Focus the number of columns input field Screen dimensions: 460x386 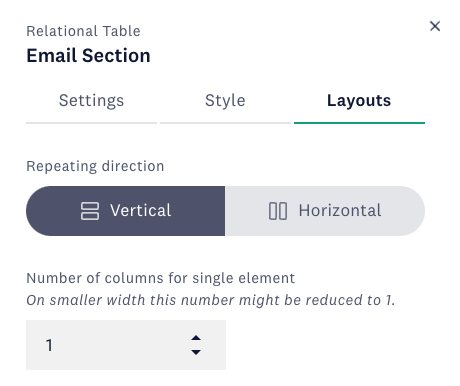(126, 345)
